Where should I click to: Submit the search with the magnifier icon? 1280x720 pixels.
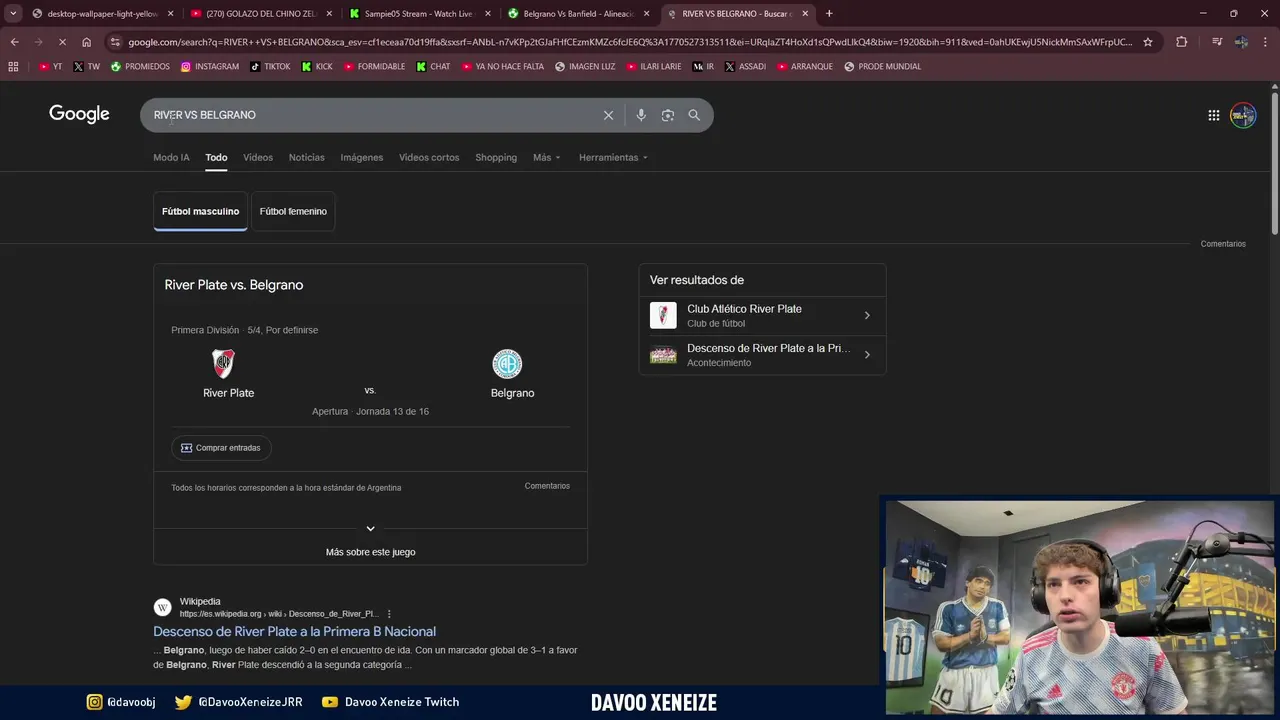coord(694,115)
